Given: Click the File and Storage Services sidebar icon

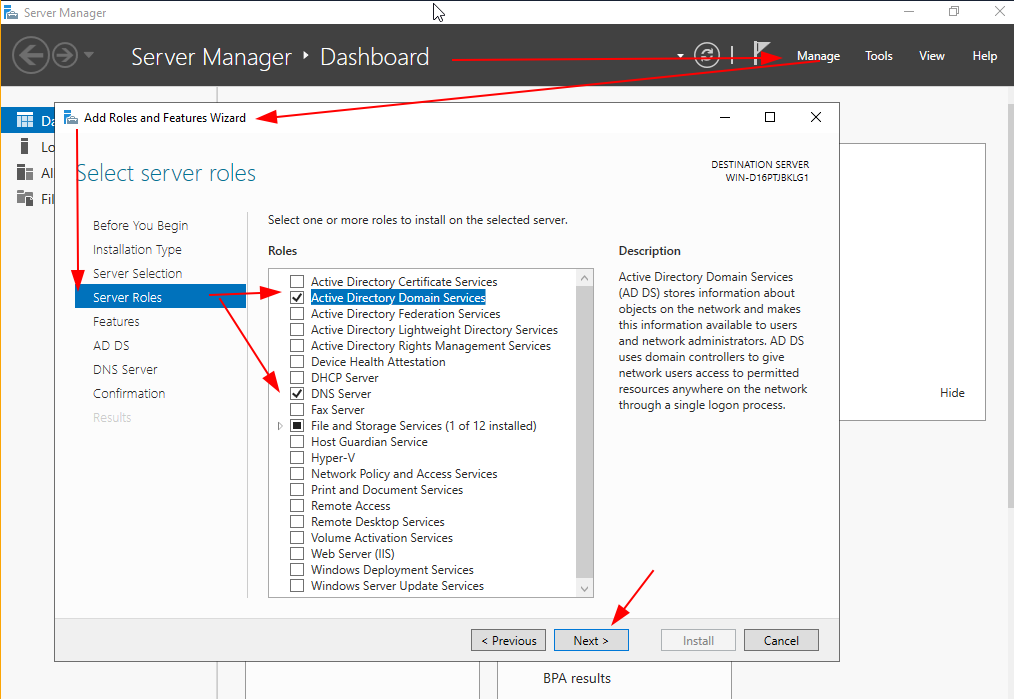Looking at the screenshot, I should click(25, 198).
